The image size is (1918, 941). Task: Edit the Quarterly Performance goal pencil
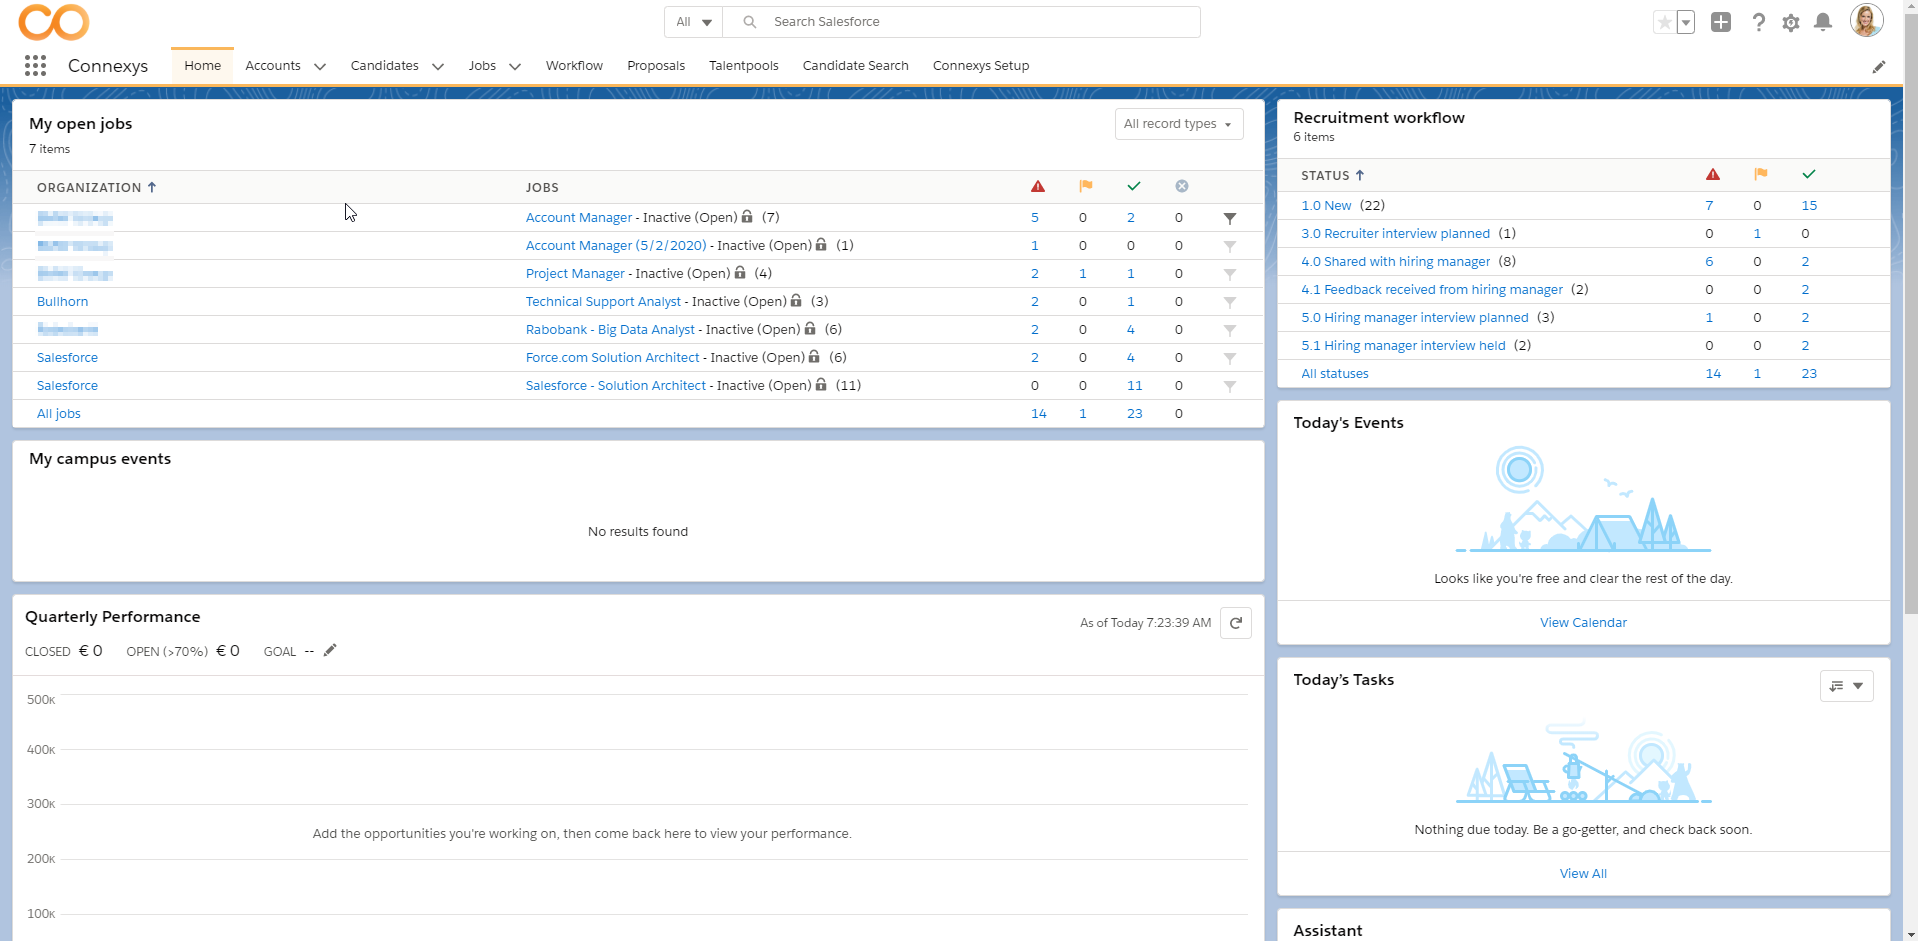point(330,650)
